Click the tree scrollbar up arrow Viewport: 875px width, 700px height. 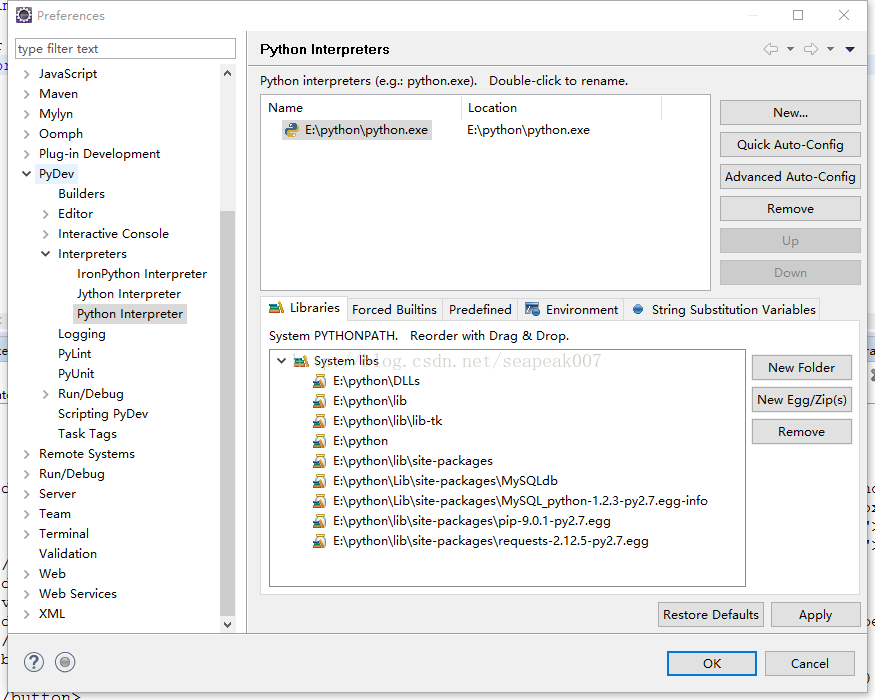(x=227, y=73)
